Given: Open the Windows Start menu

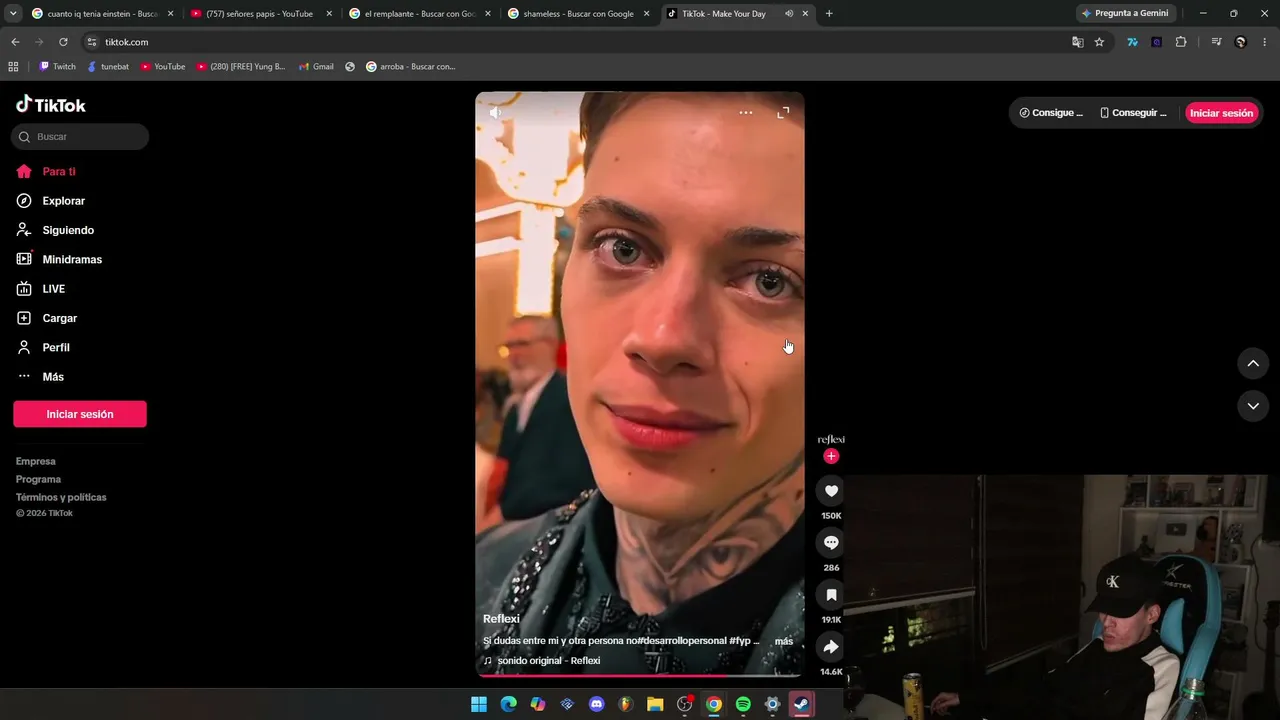Looking at the screenshot, I should pos(479,704).
